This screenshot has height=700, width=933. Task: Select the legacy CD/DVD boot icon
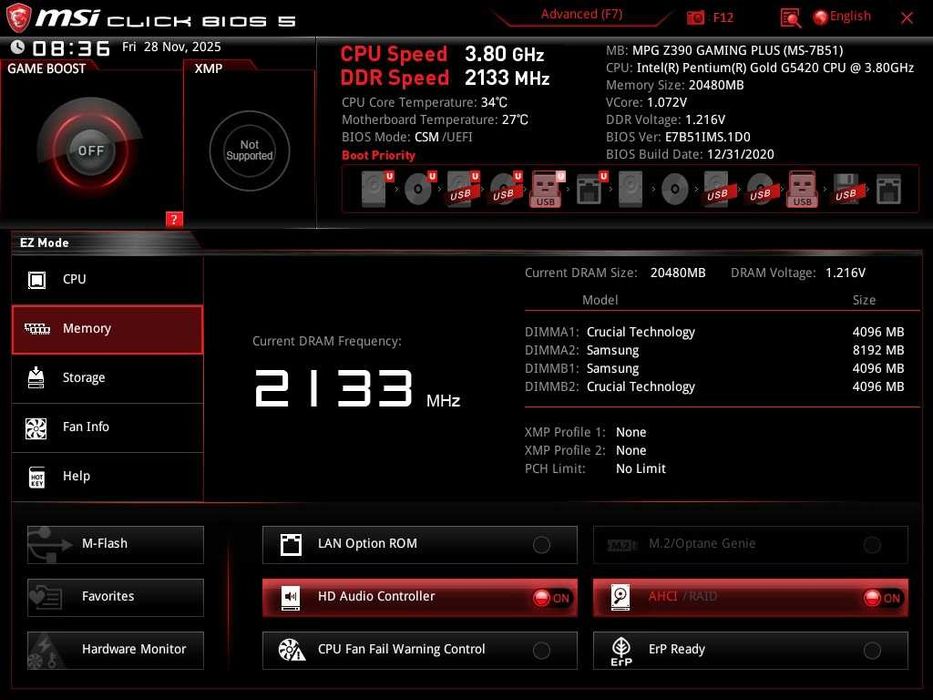click(674, 189)
